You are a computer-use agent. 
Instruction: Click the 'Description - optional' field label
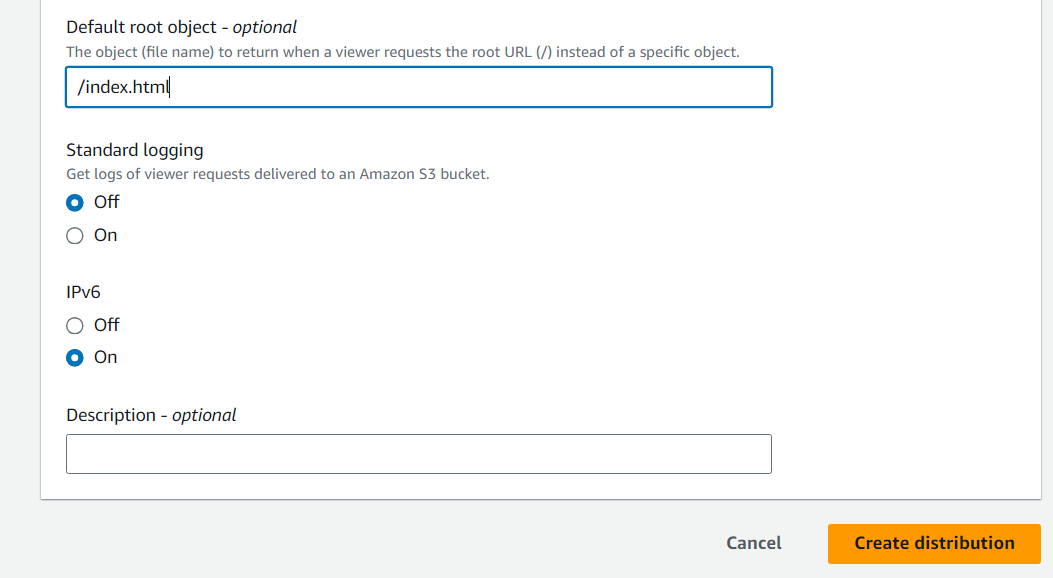(151, 415)
